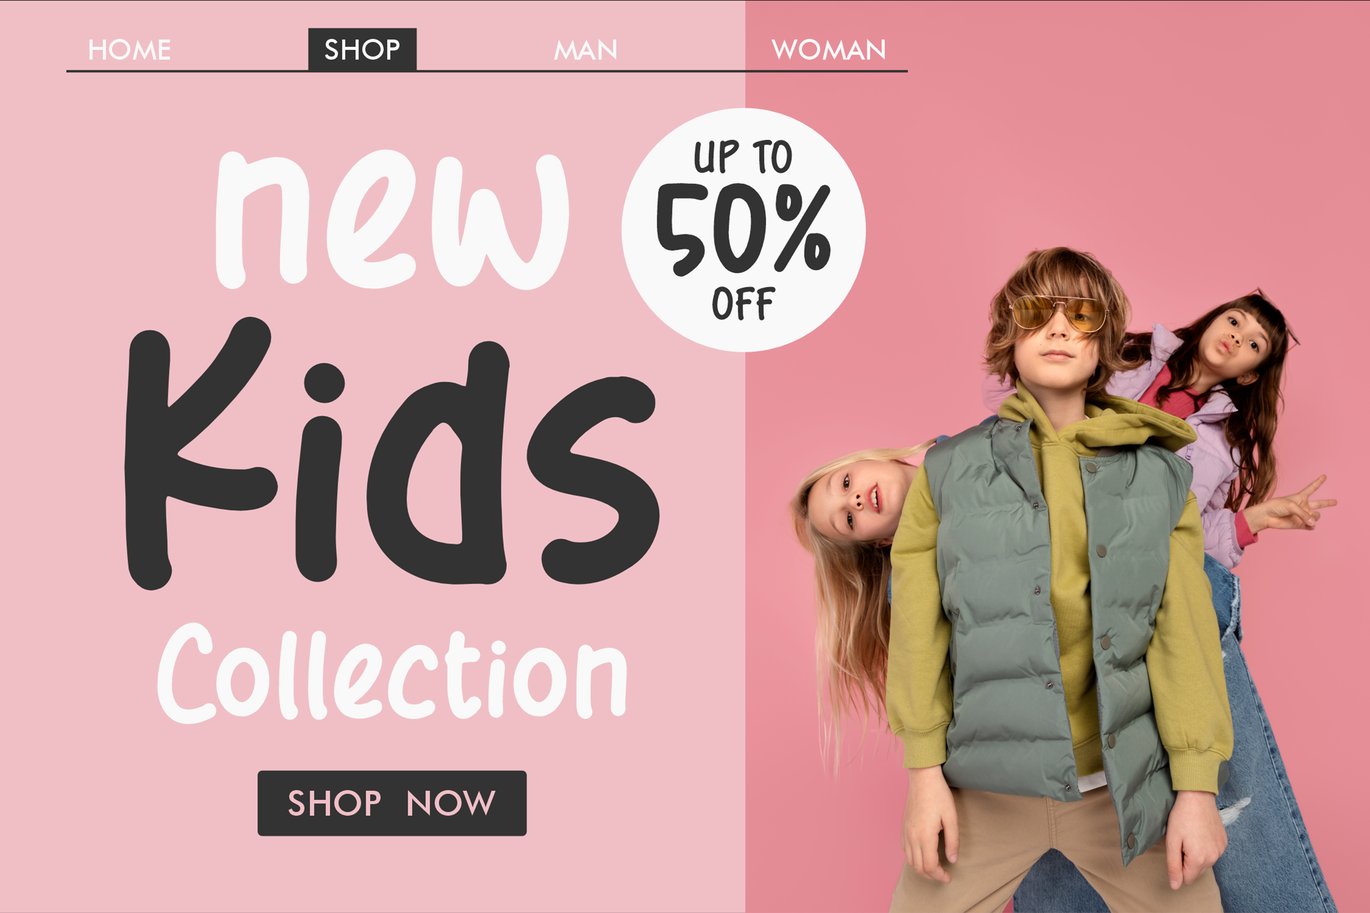Select the highlighted SHOP tab

tap(362, 49)
